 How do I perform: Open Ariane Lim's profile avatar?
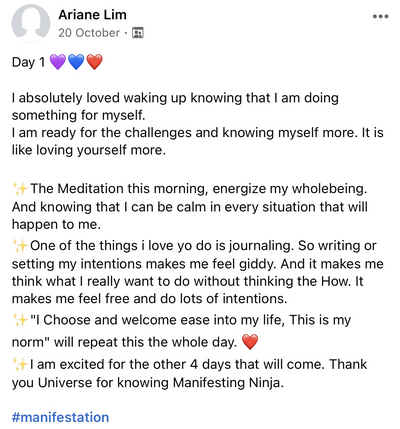coord(31,23)
